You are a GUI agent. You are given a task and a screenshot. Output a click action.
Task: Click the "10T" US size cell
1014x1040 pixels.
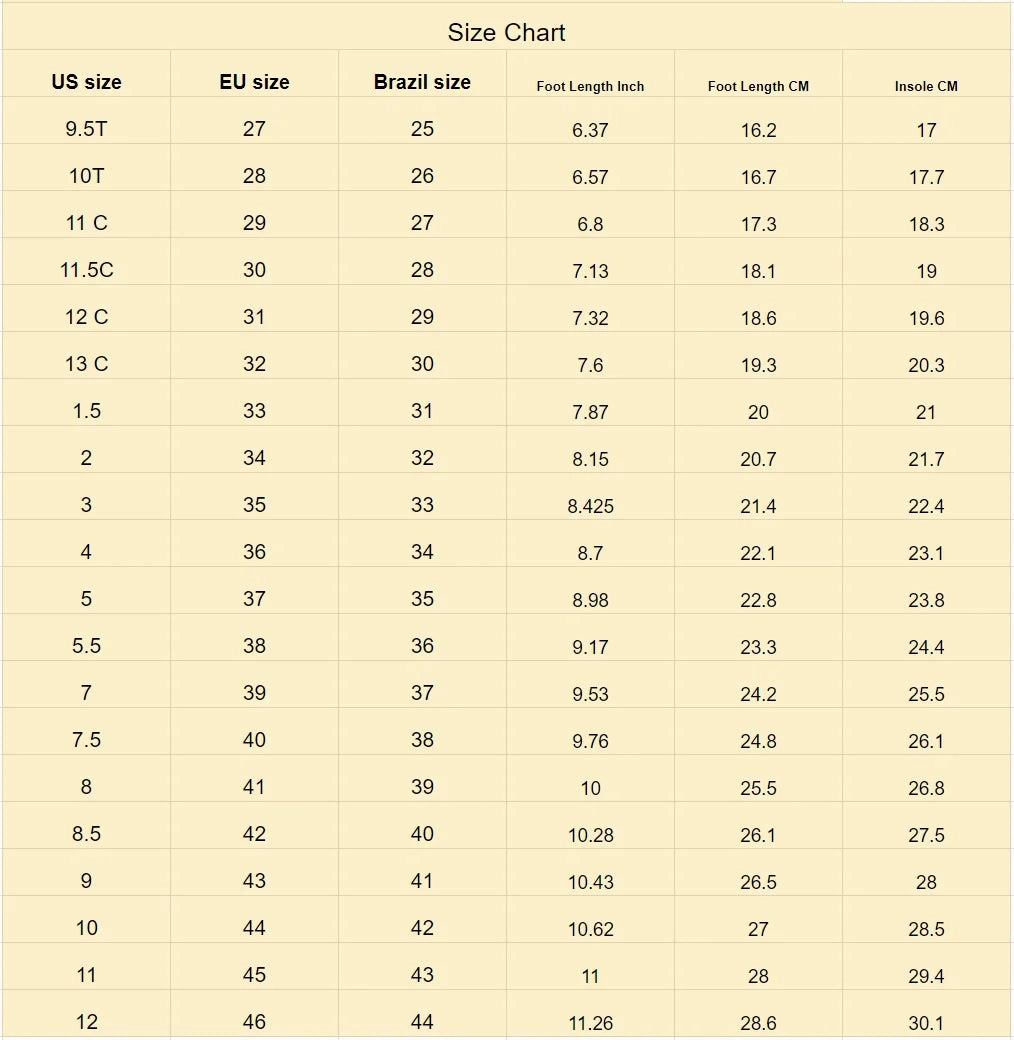pyautogui.click(x=86, y=176)
